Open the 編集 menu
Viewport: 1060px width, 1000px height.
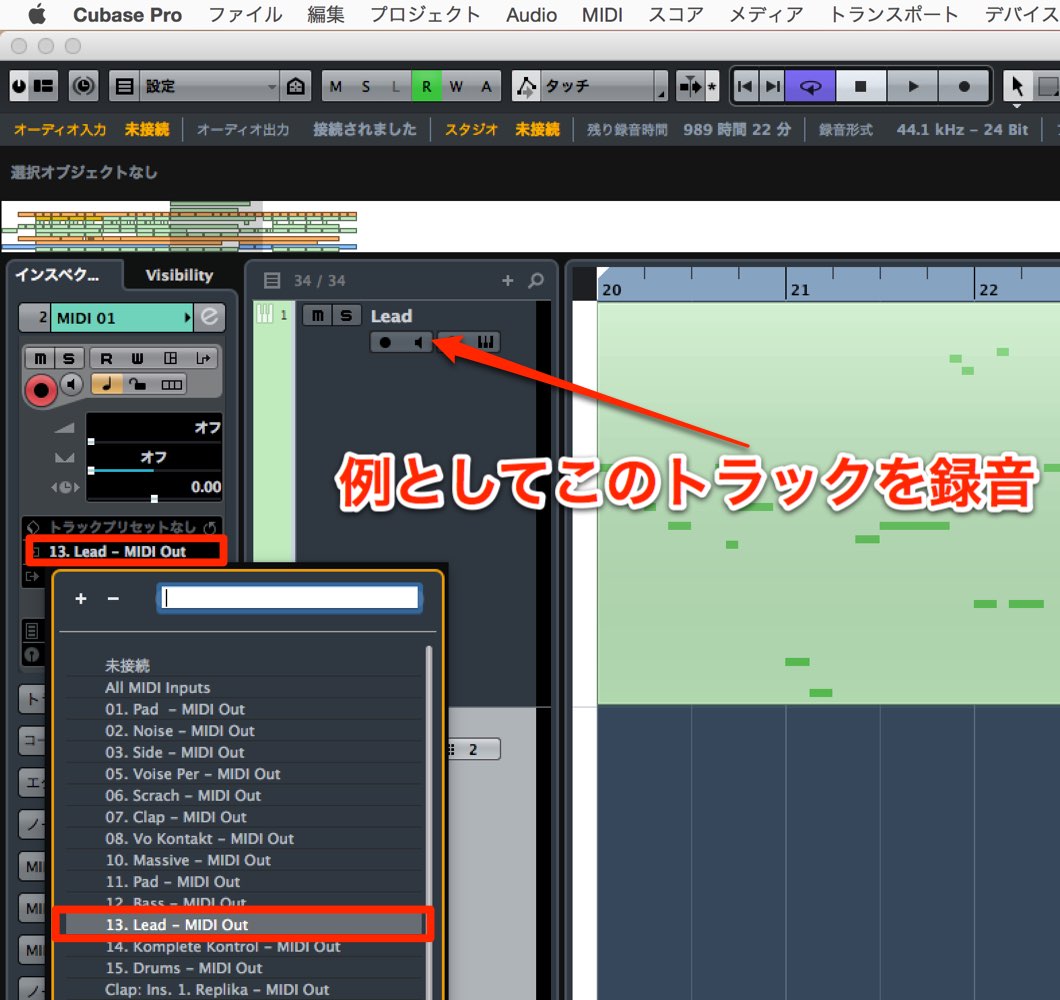[326, 15]
